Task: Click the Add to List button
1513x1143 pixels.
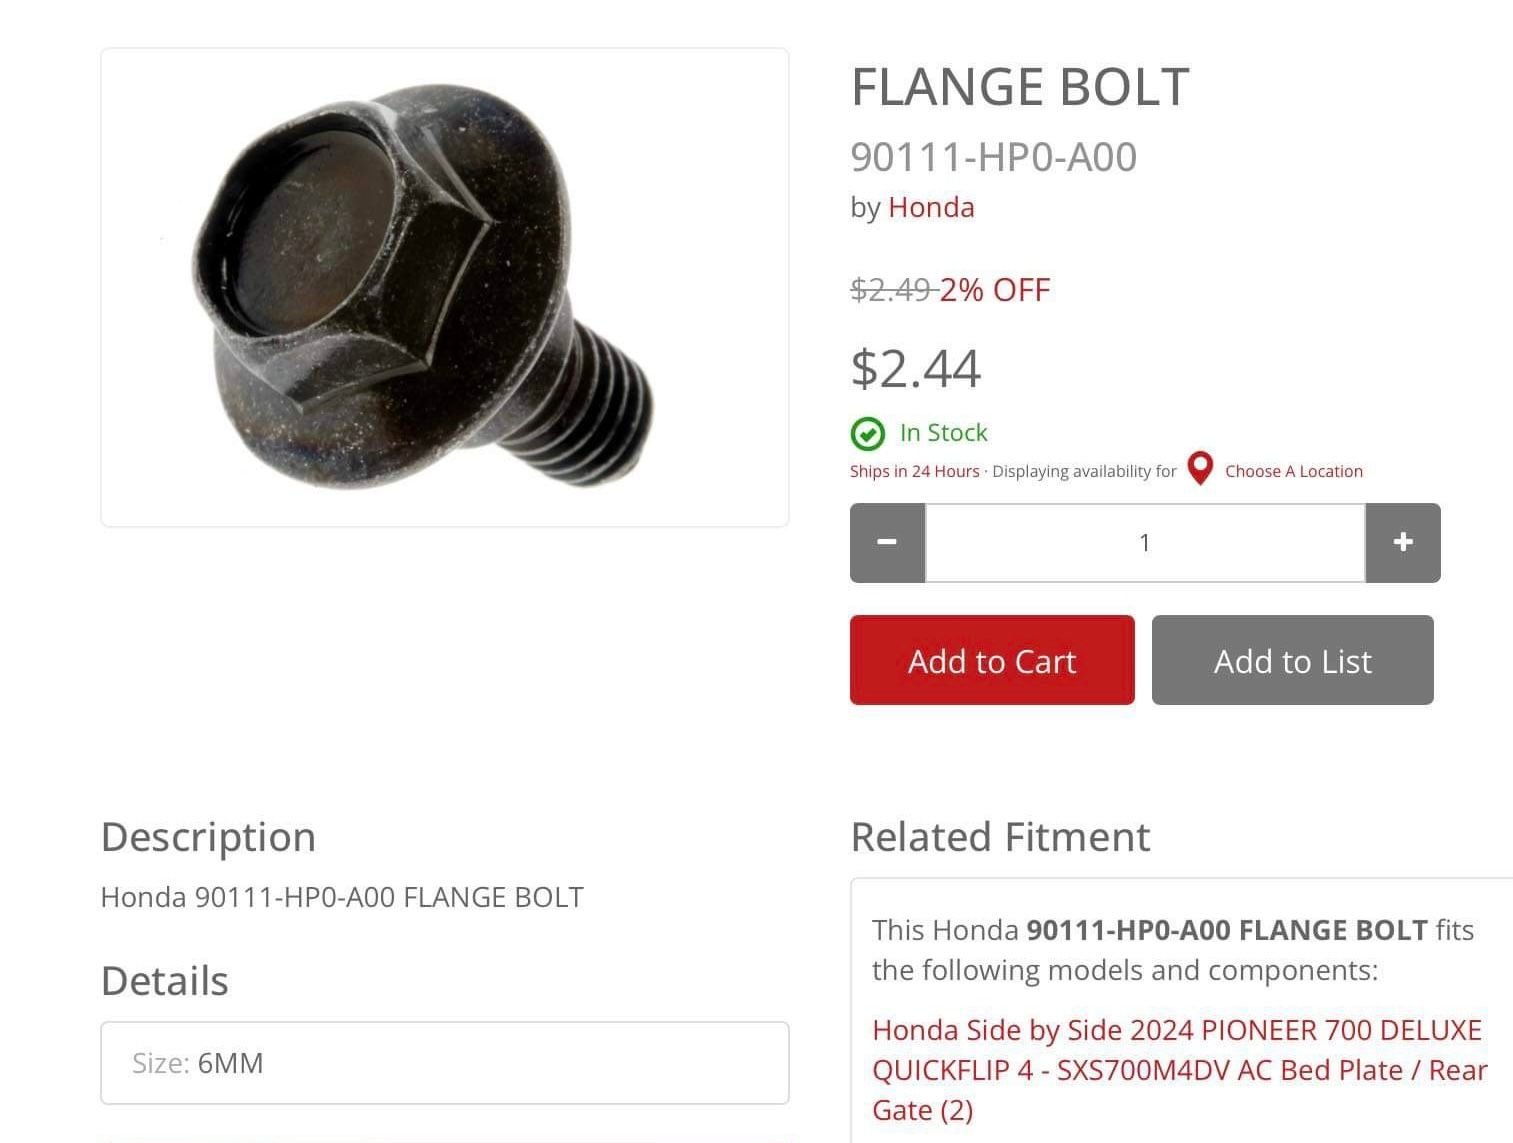Action: tap(1292, 660)
